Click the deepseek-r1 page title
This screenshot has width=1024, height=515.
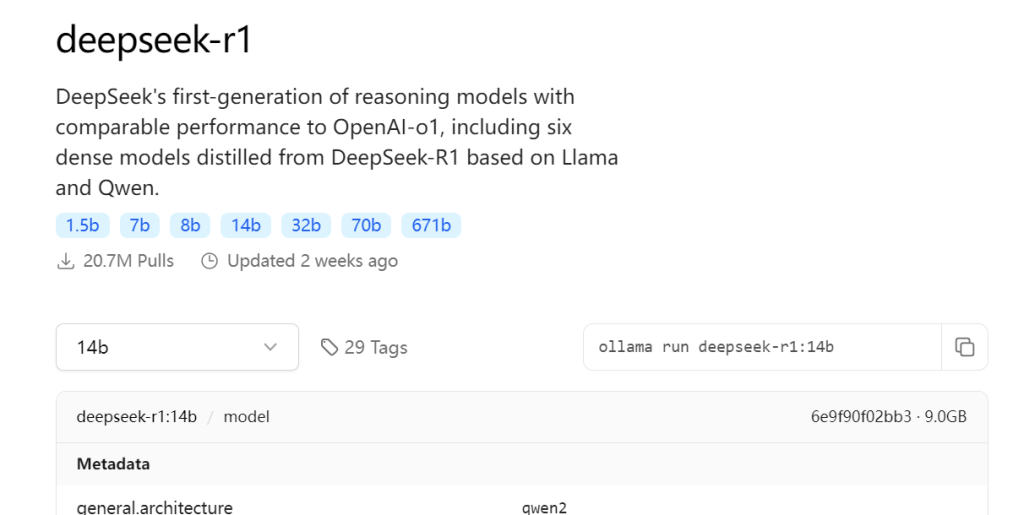click(x=153, y=40)
